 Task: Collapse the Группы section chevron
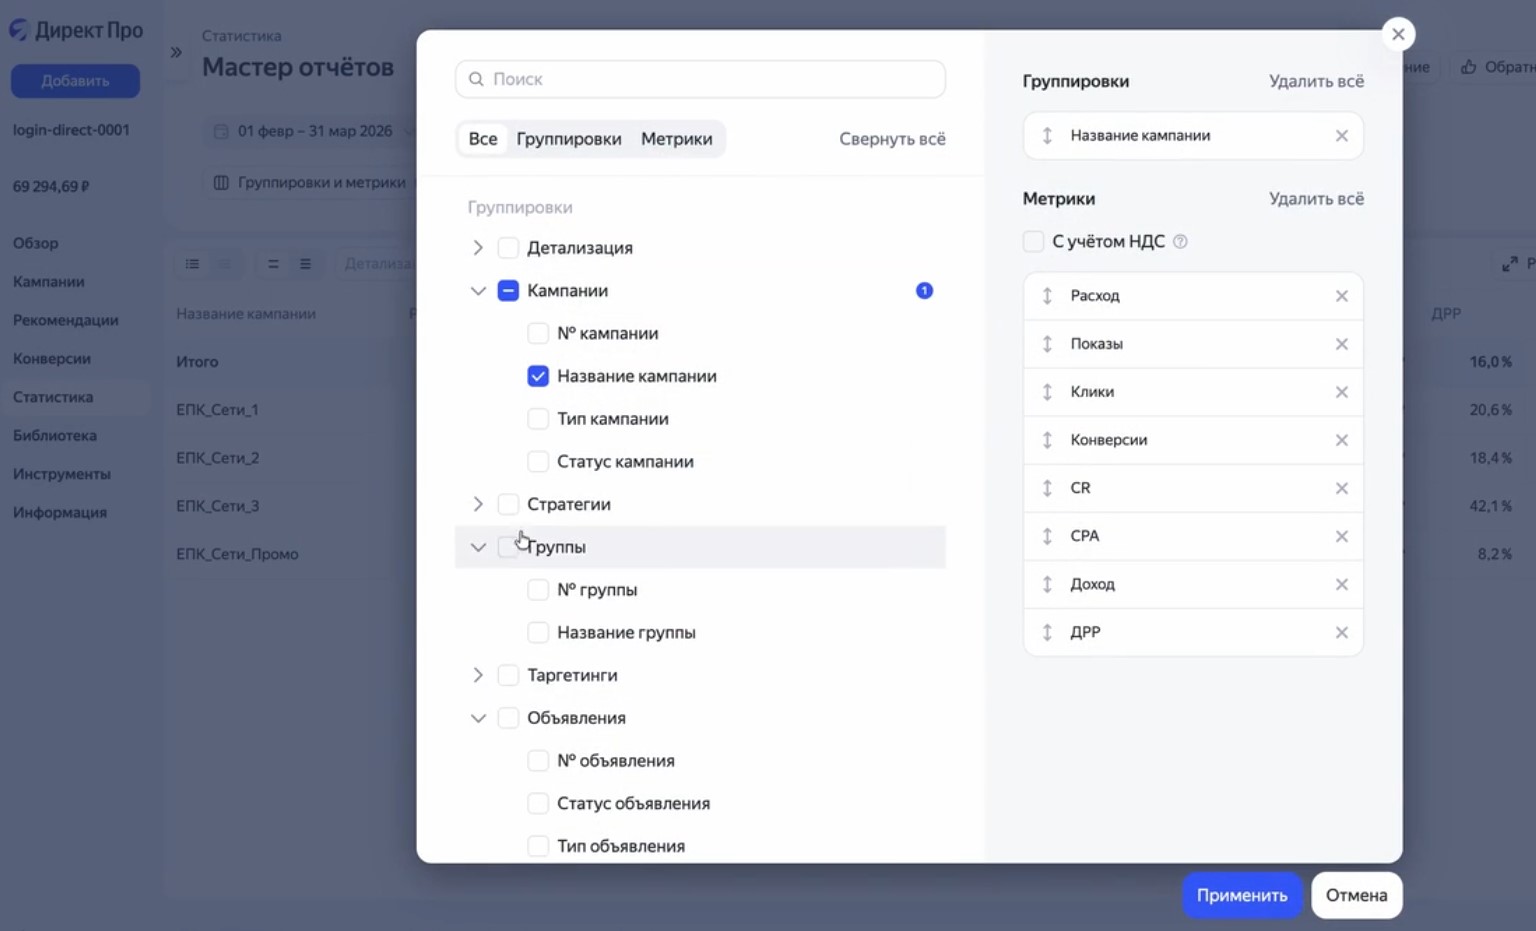point(478,548)
